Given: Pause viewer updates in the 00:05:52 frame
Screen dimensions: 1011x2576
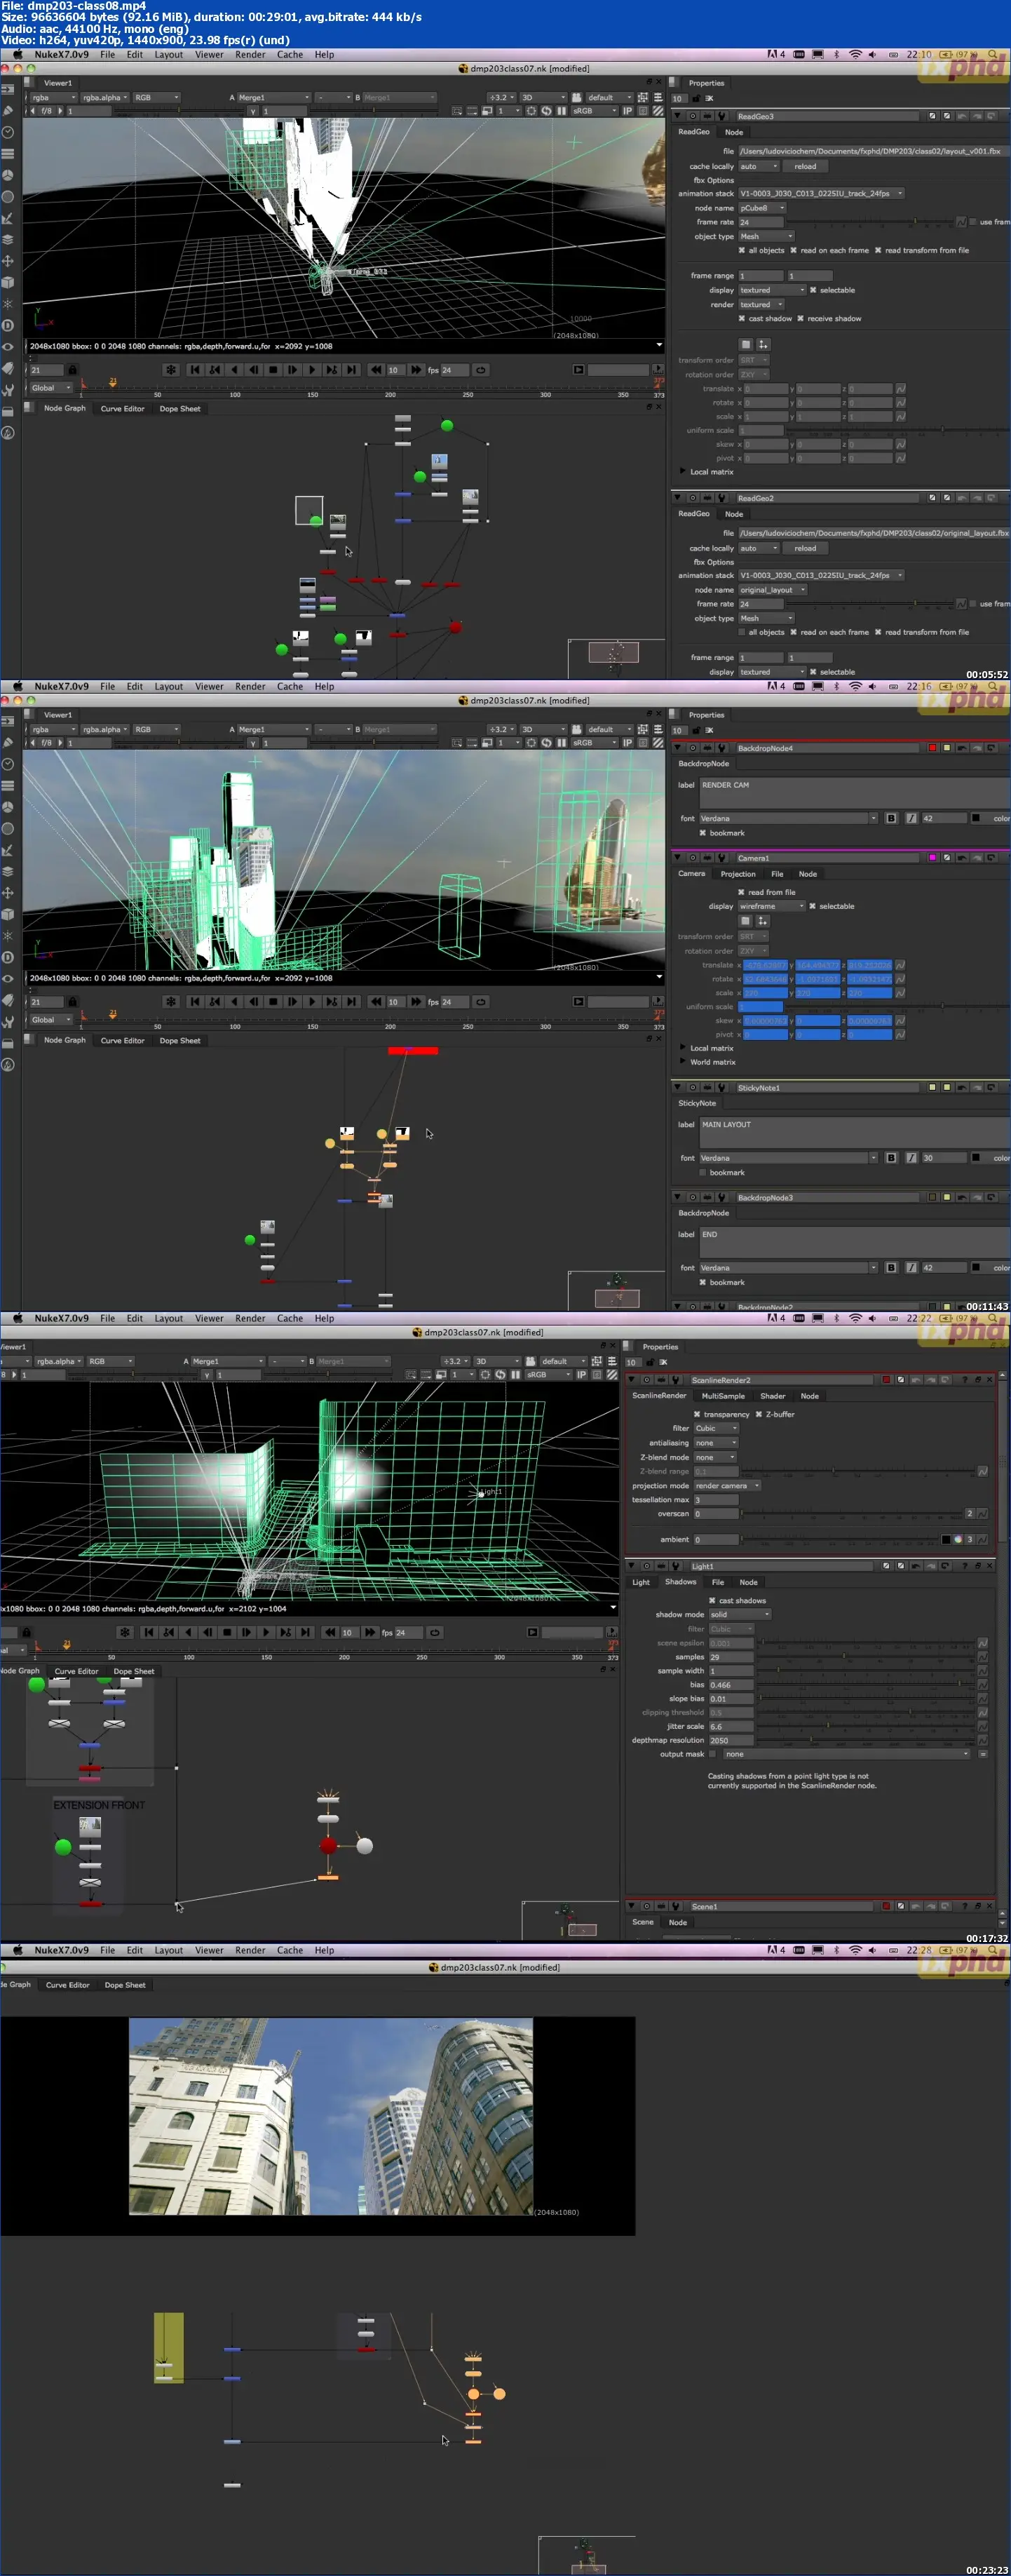Looking at the screenshot, I should pyautogui.click(x=562, y=111).
